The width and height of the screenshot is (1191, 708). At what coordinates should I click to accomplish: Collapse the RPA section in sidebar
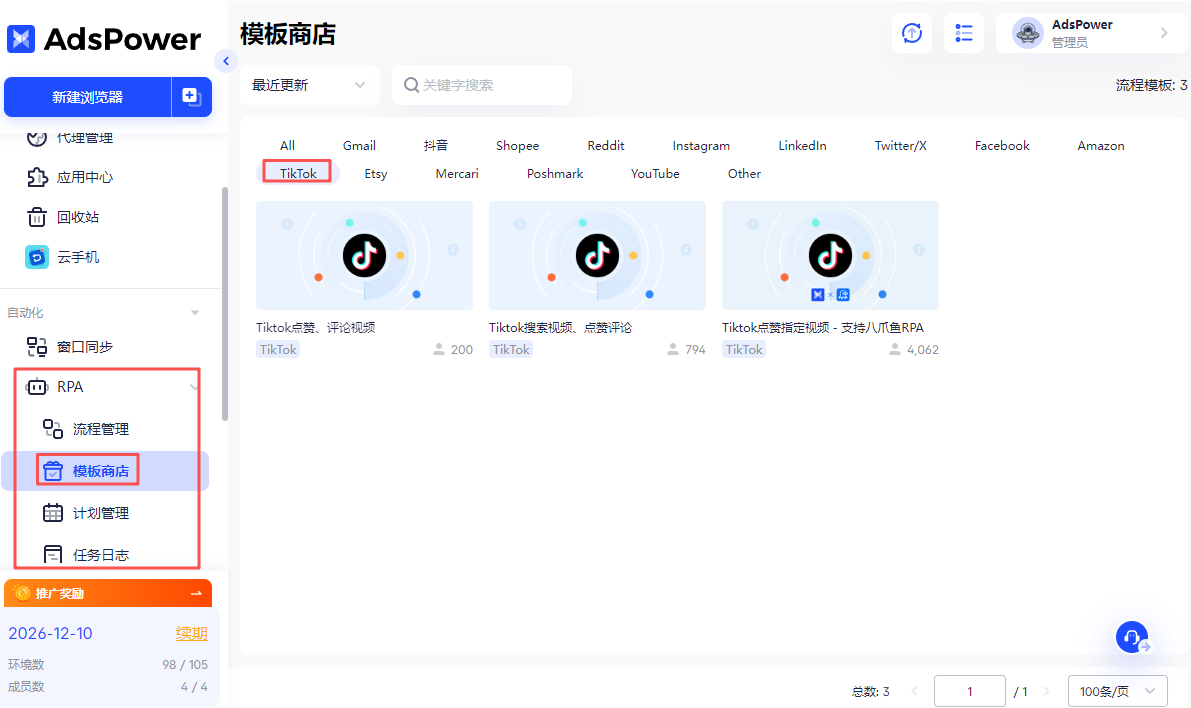tap(196, 387)
